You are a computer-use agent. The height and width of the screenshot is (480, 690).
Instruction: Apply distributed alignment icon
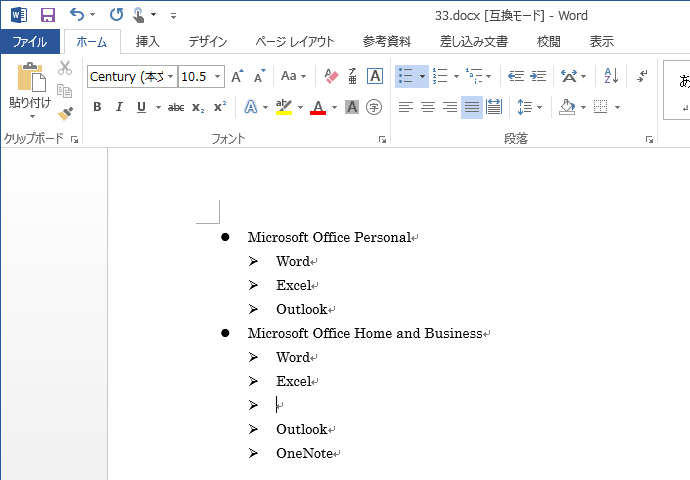click(x=494, y=107)
